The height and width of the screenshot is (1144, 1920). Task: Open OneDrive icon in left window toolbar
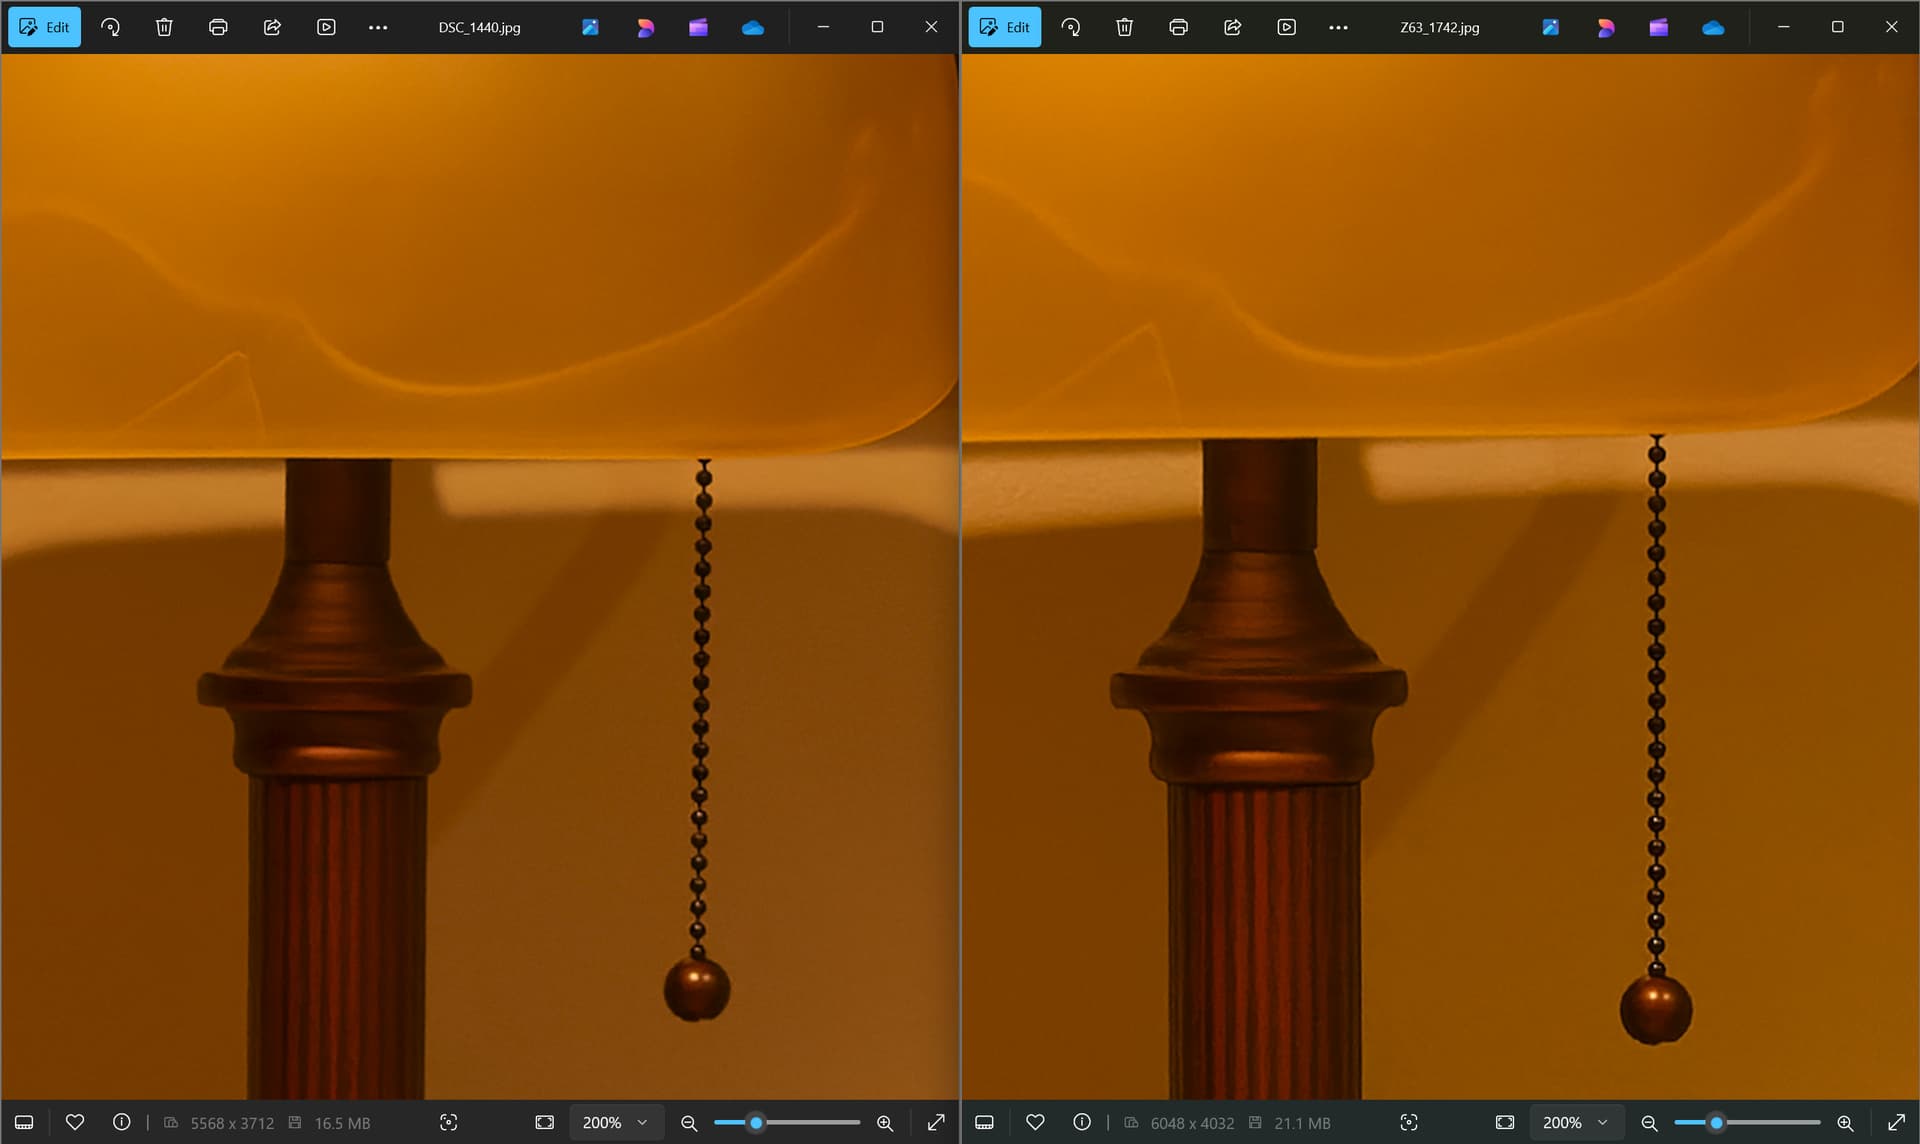(x=753, y=27)
